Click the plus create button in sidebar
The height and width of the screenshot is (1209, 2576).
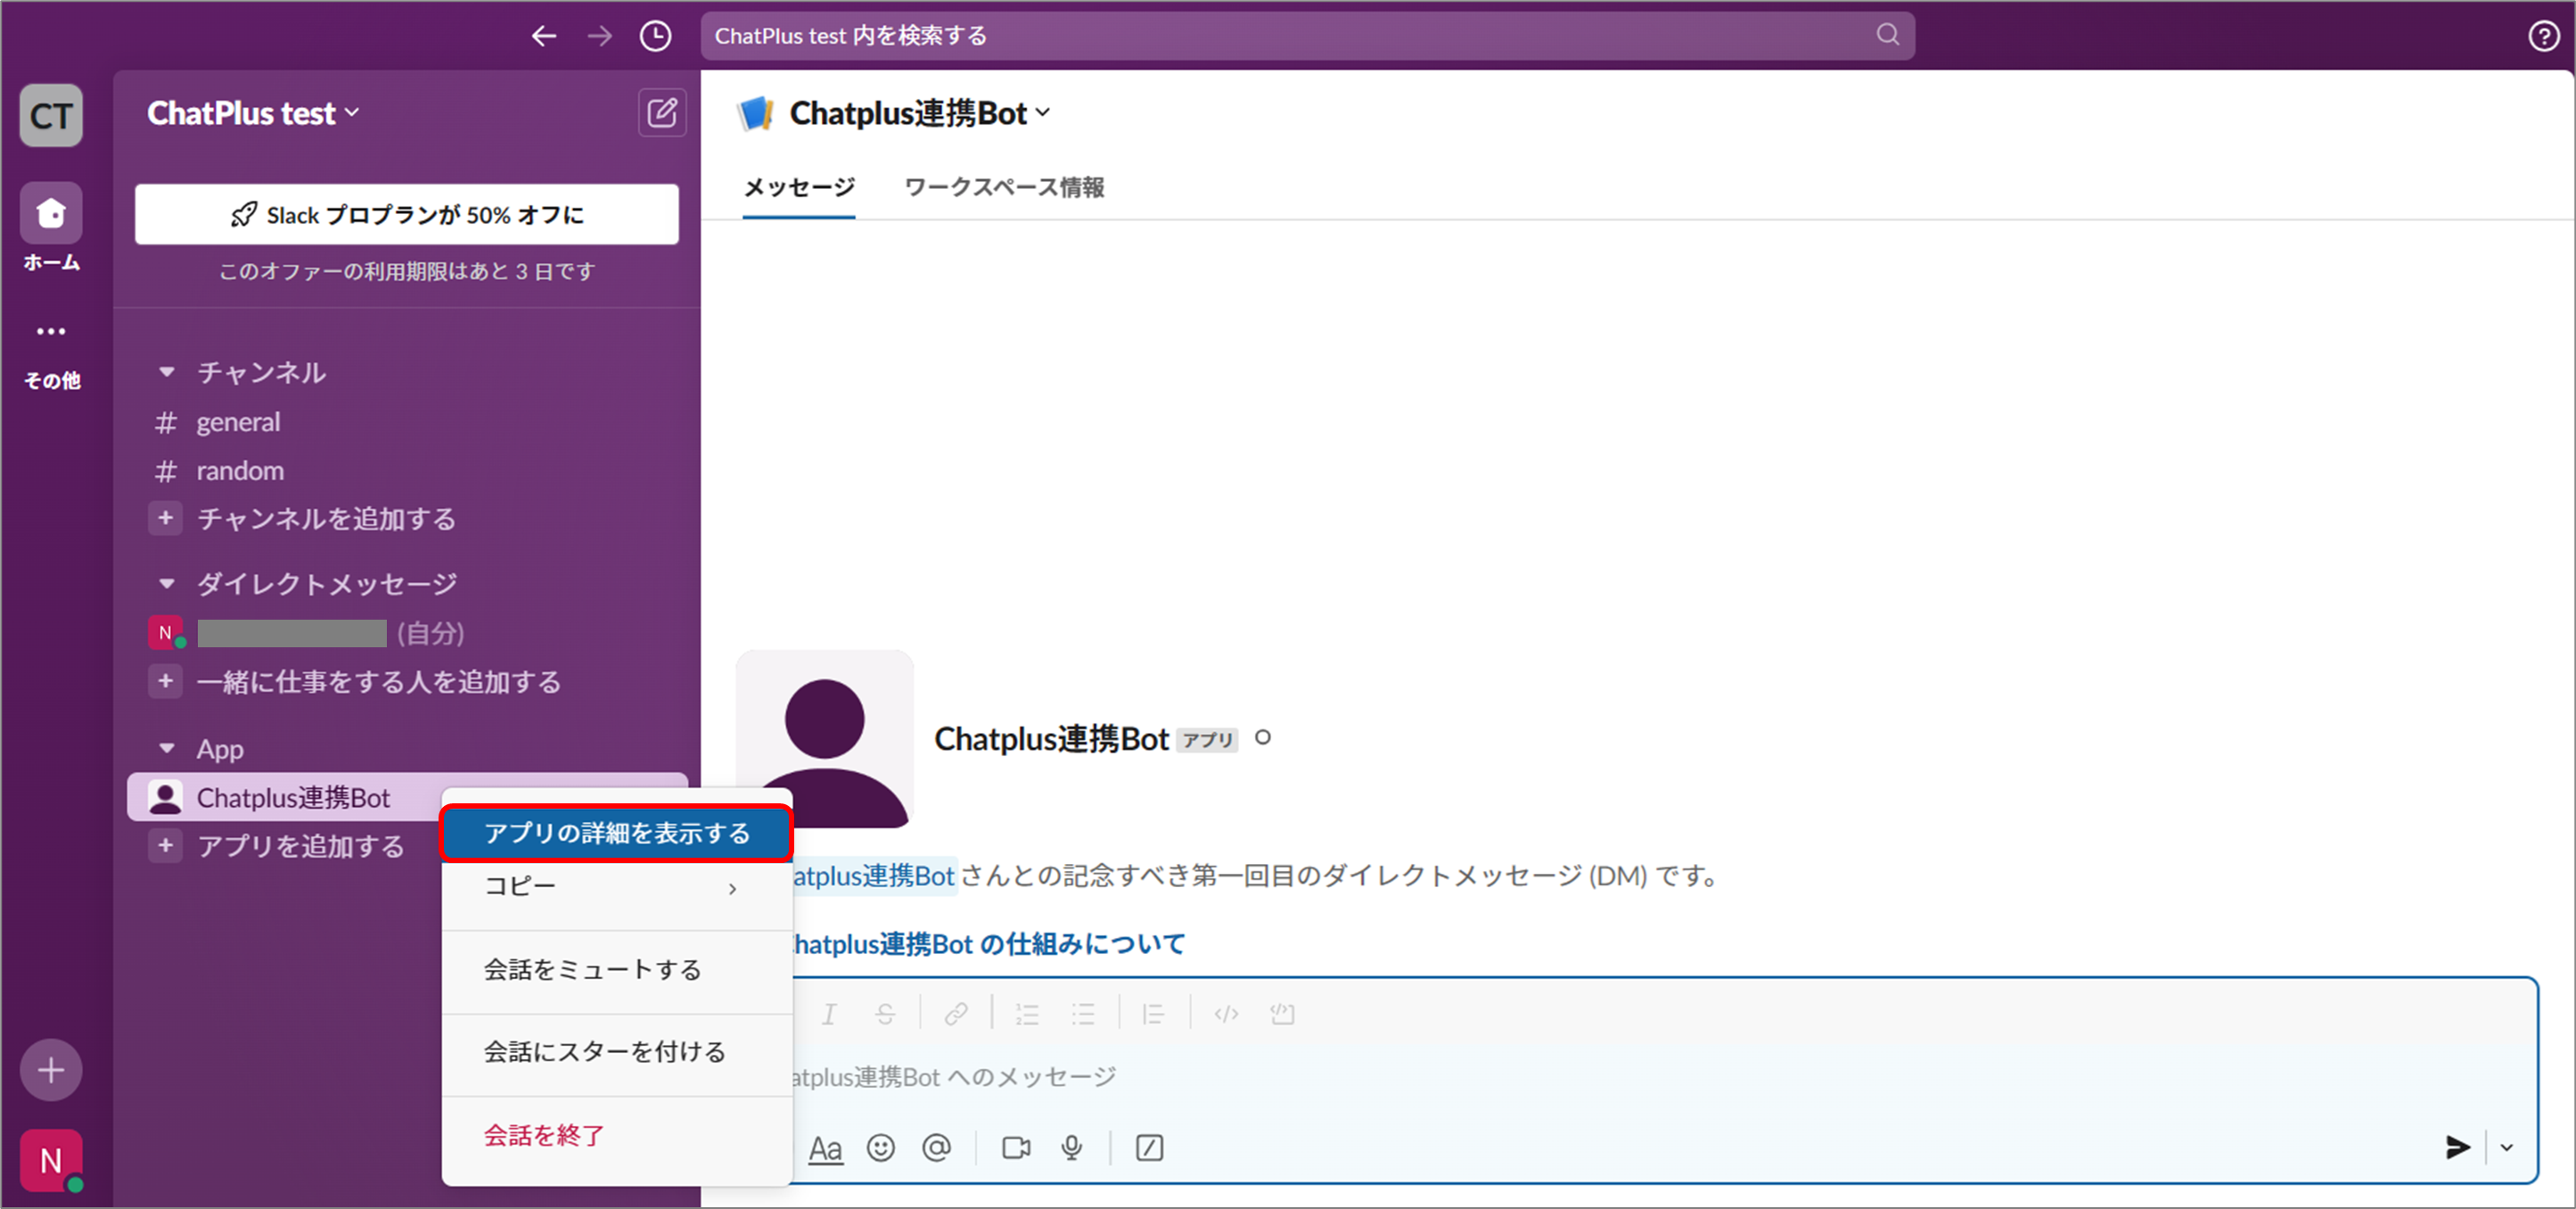click(x=51, y=1069)
